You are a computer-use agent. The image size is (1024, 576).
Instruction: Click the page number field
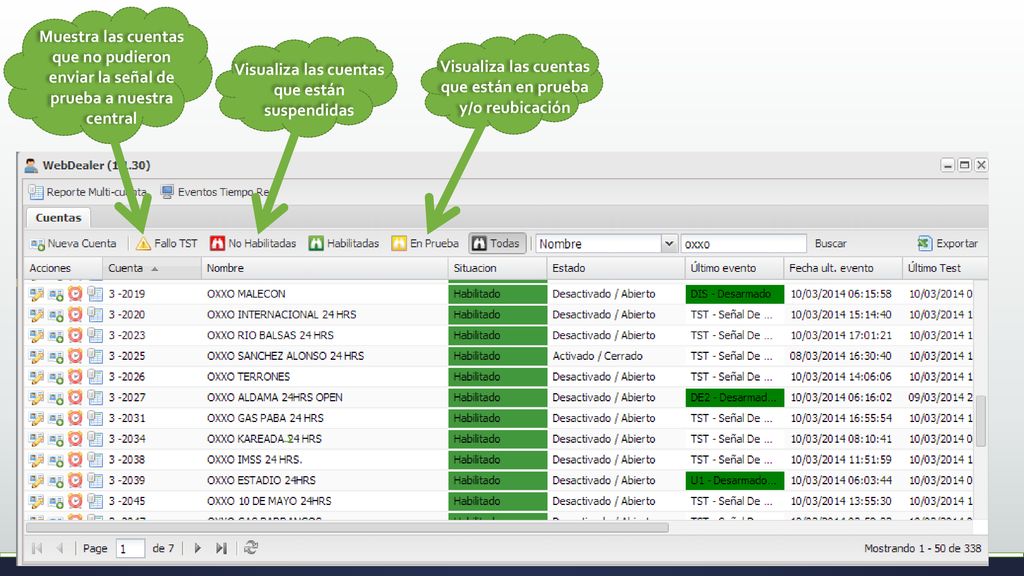coord(131,549)
